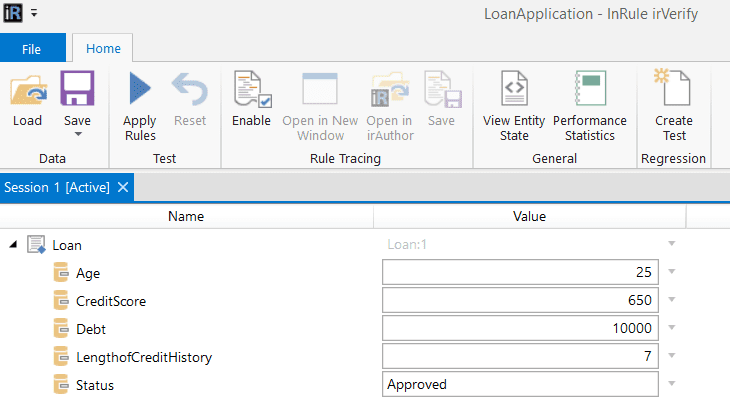Open the File menu tab
The image size is (730, 400).
point(33,48)
